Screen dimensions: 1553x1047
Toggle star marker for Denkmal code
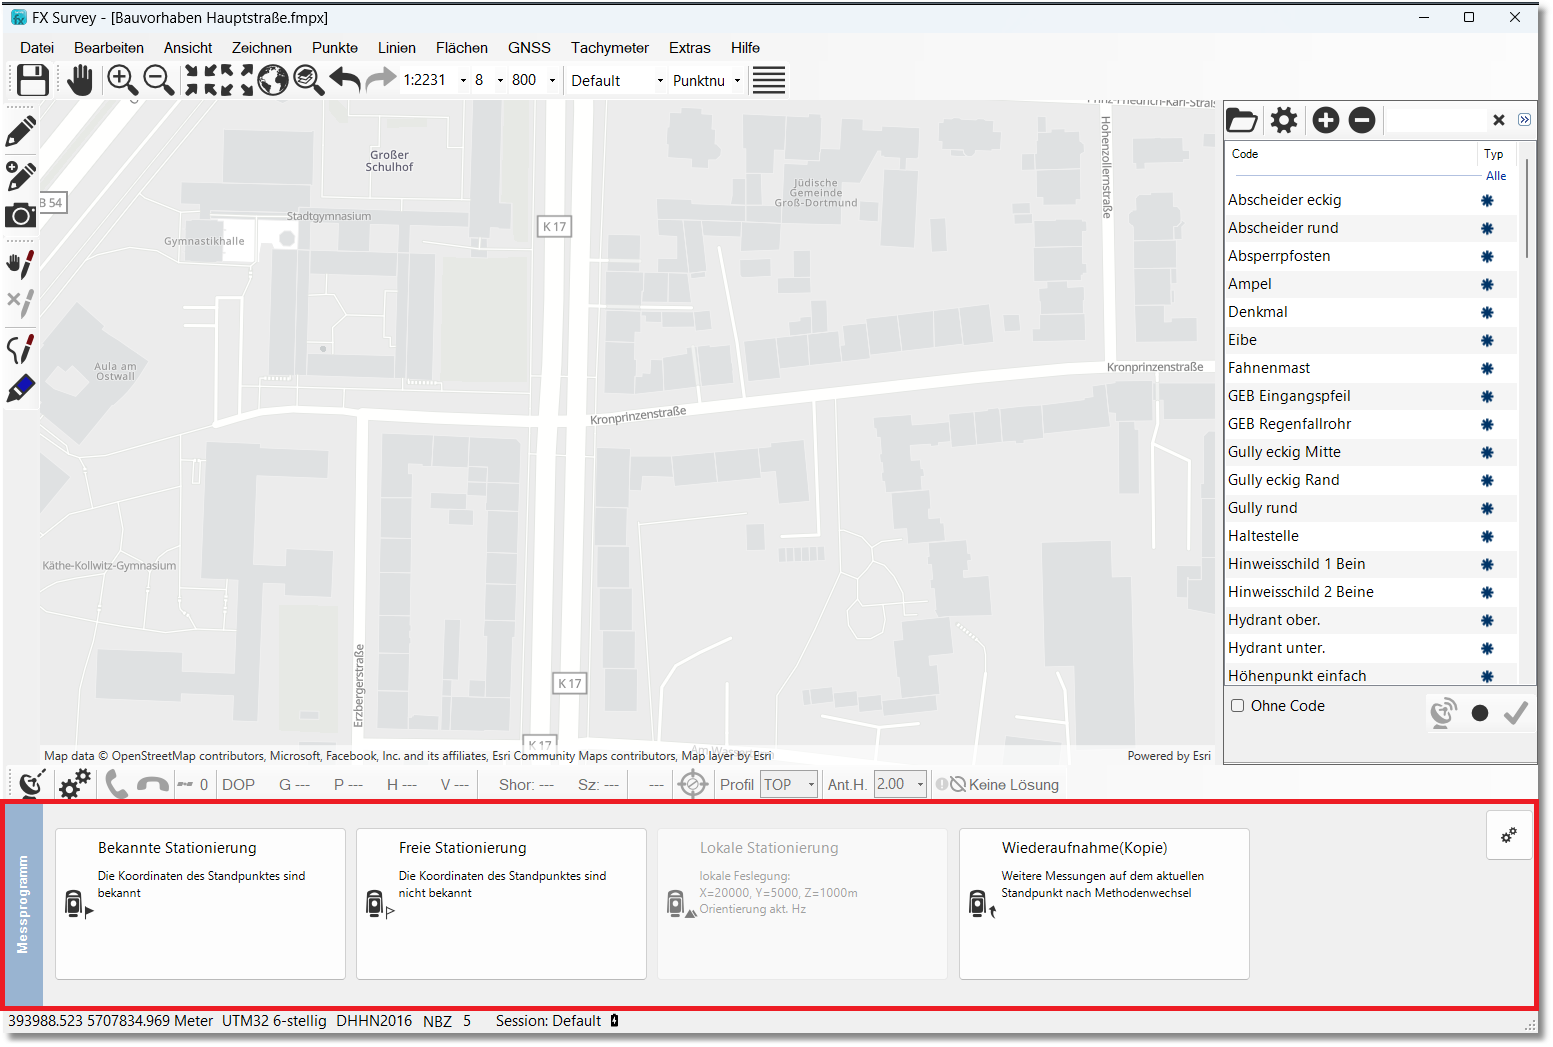(1487, 313)
